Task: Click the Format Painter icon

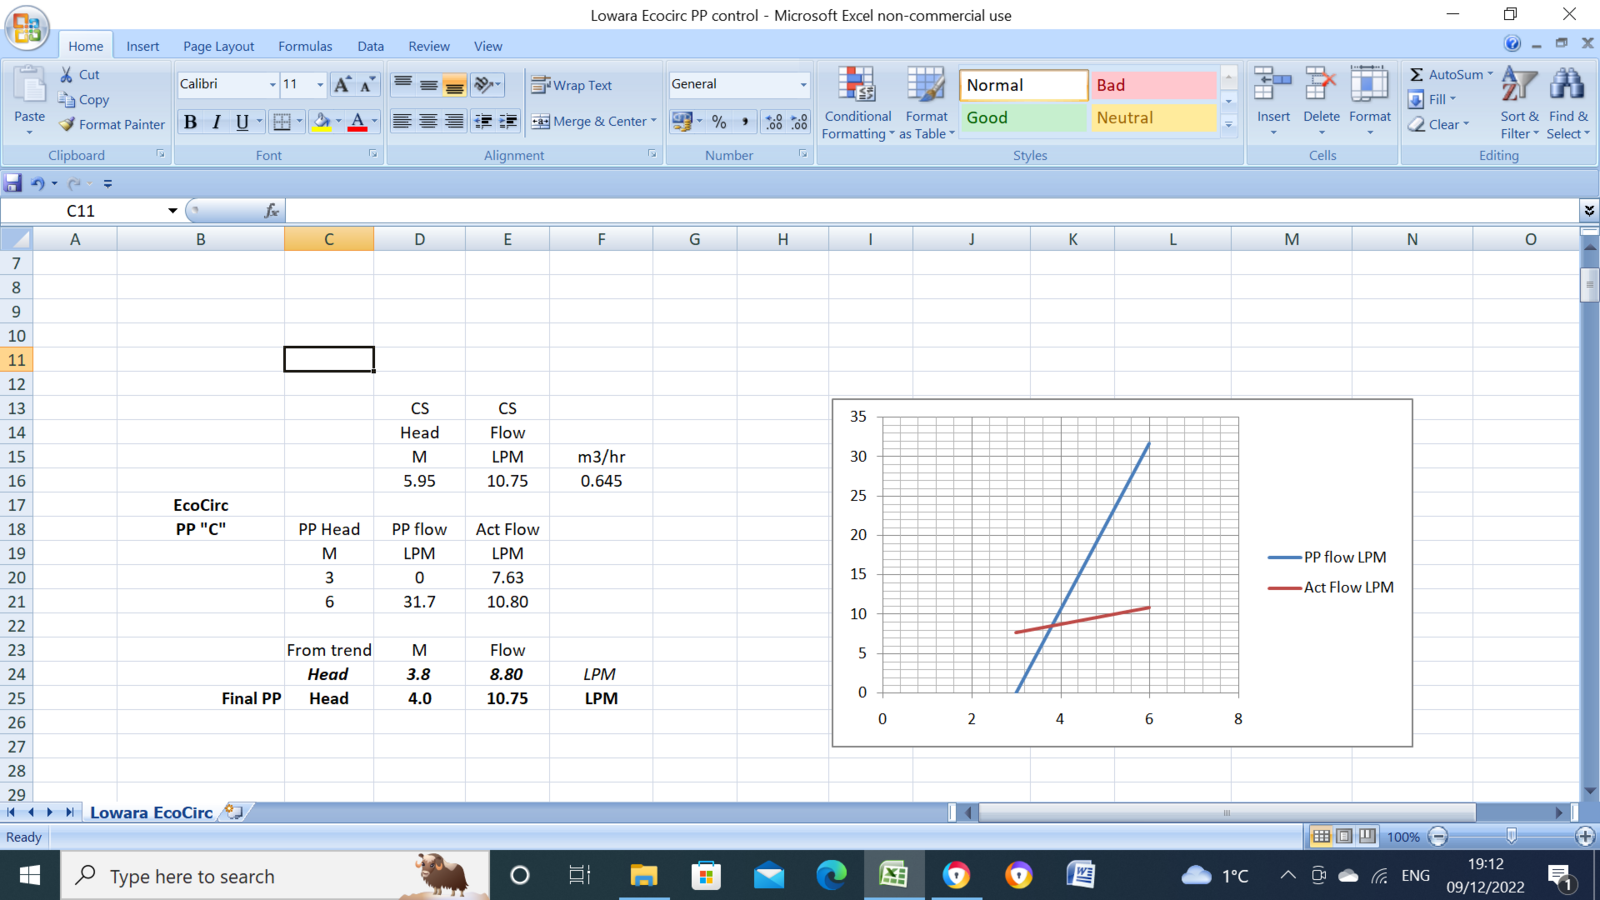Action: (68, 125)
